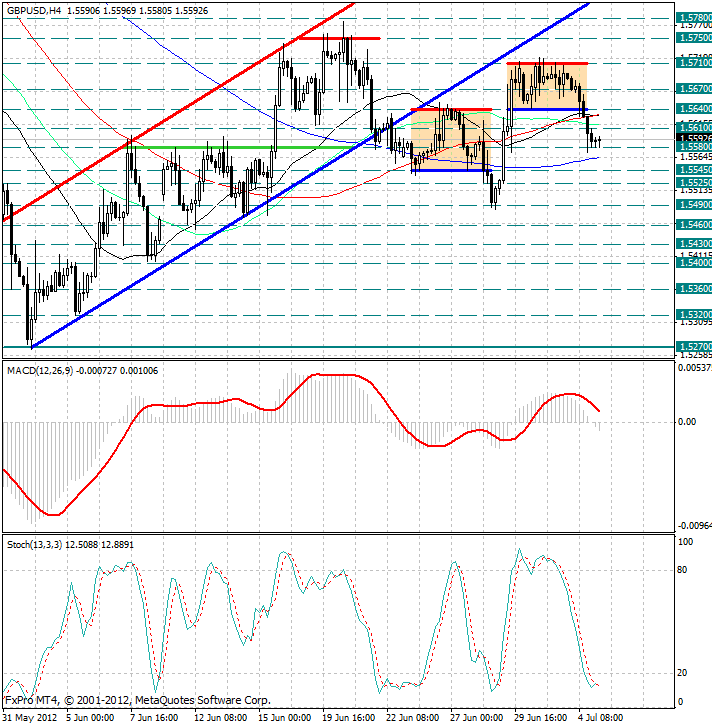Select the 1.5750 price level label
The image size is (712, 725).
[x=694, y=37]
